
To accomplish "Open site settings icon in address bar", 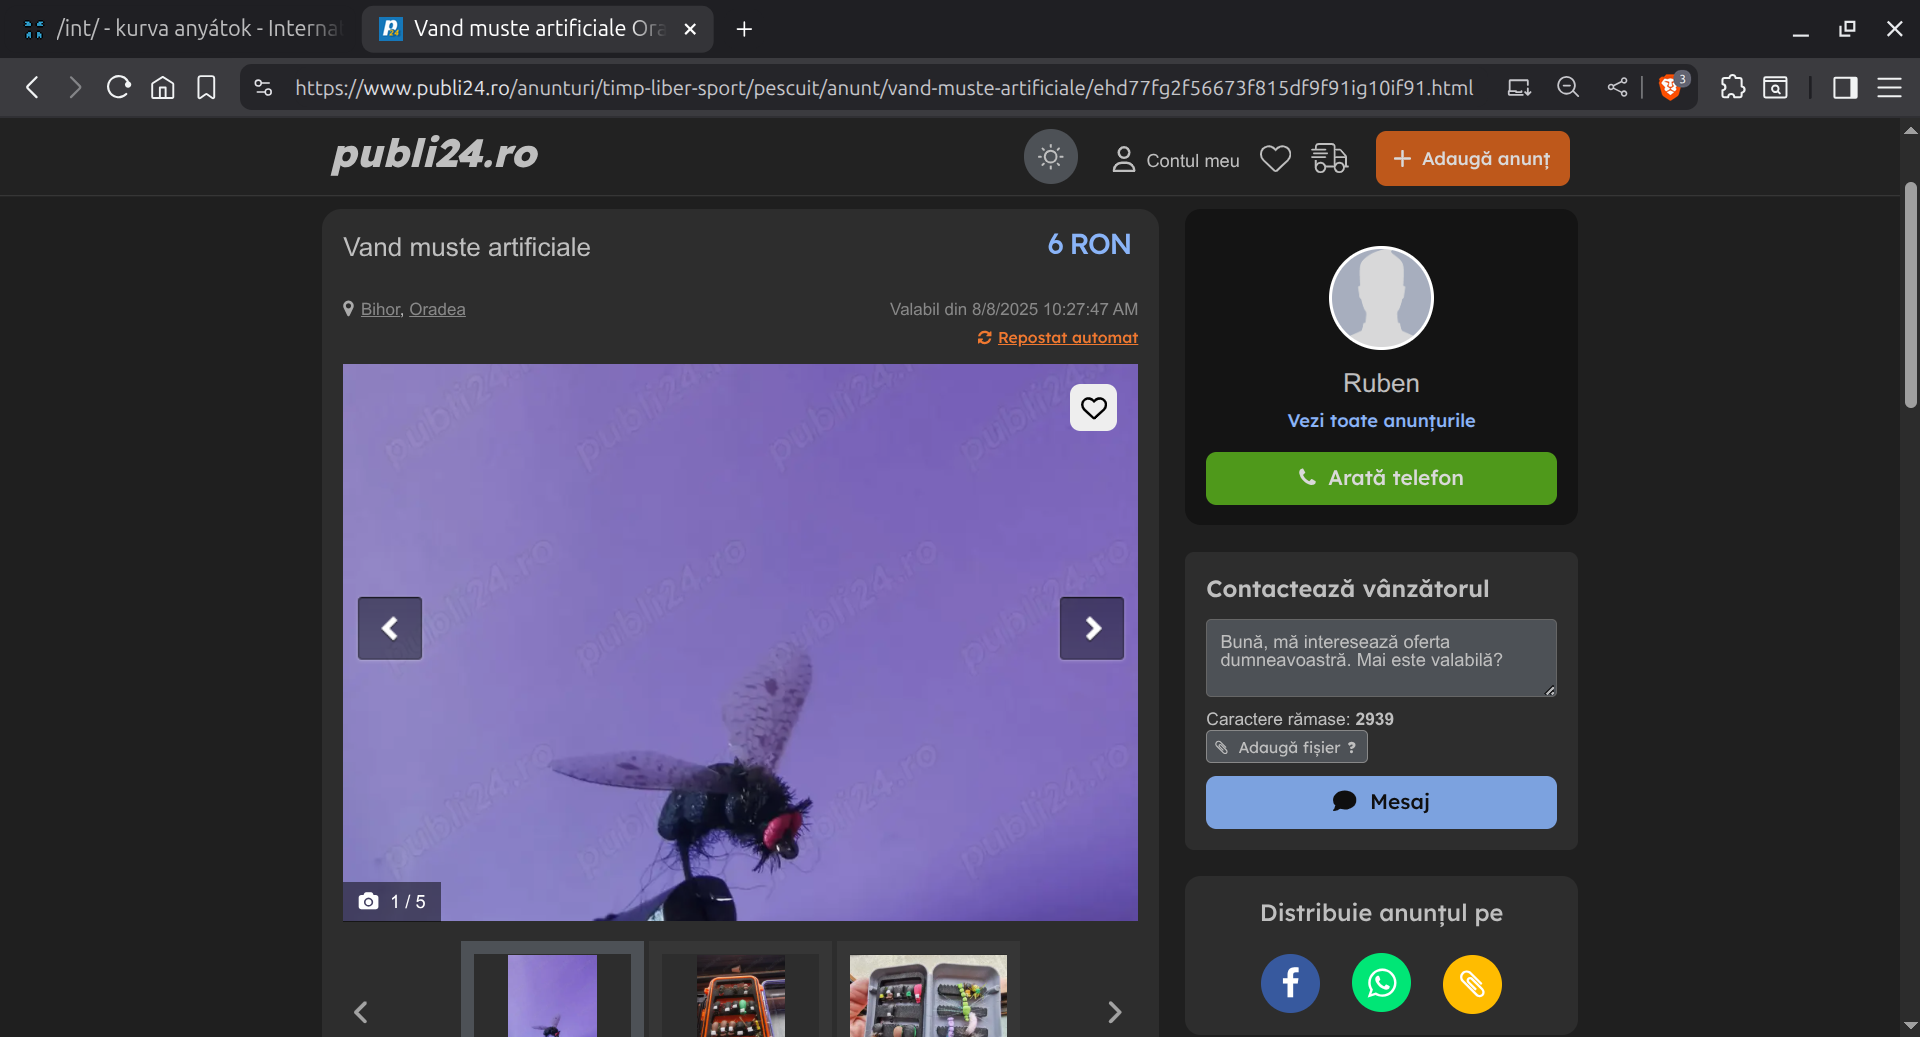I will click(x=263, y=88).
